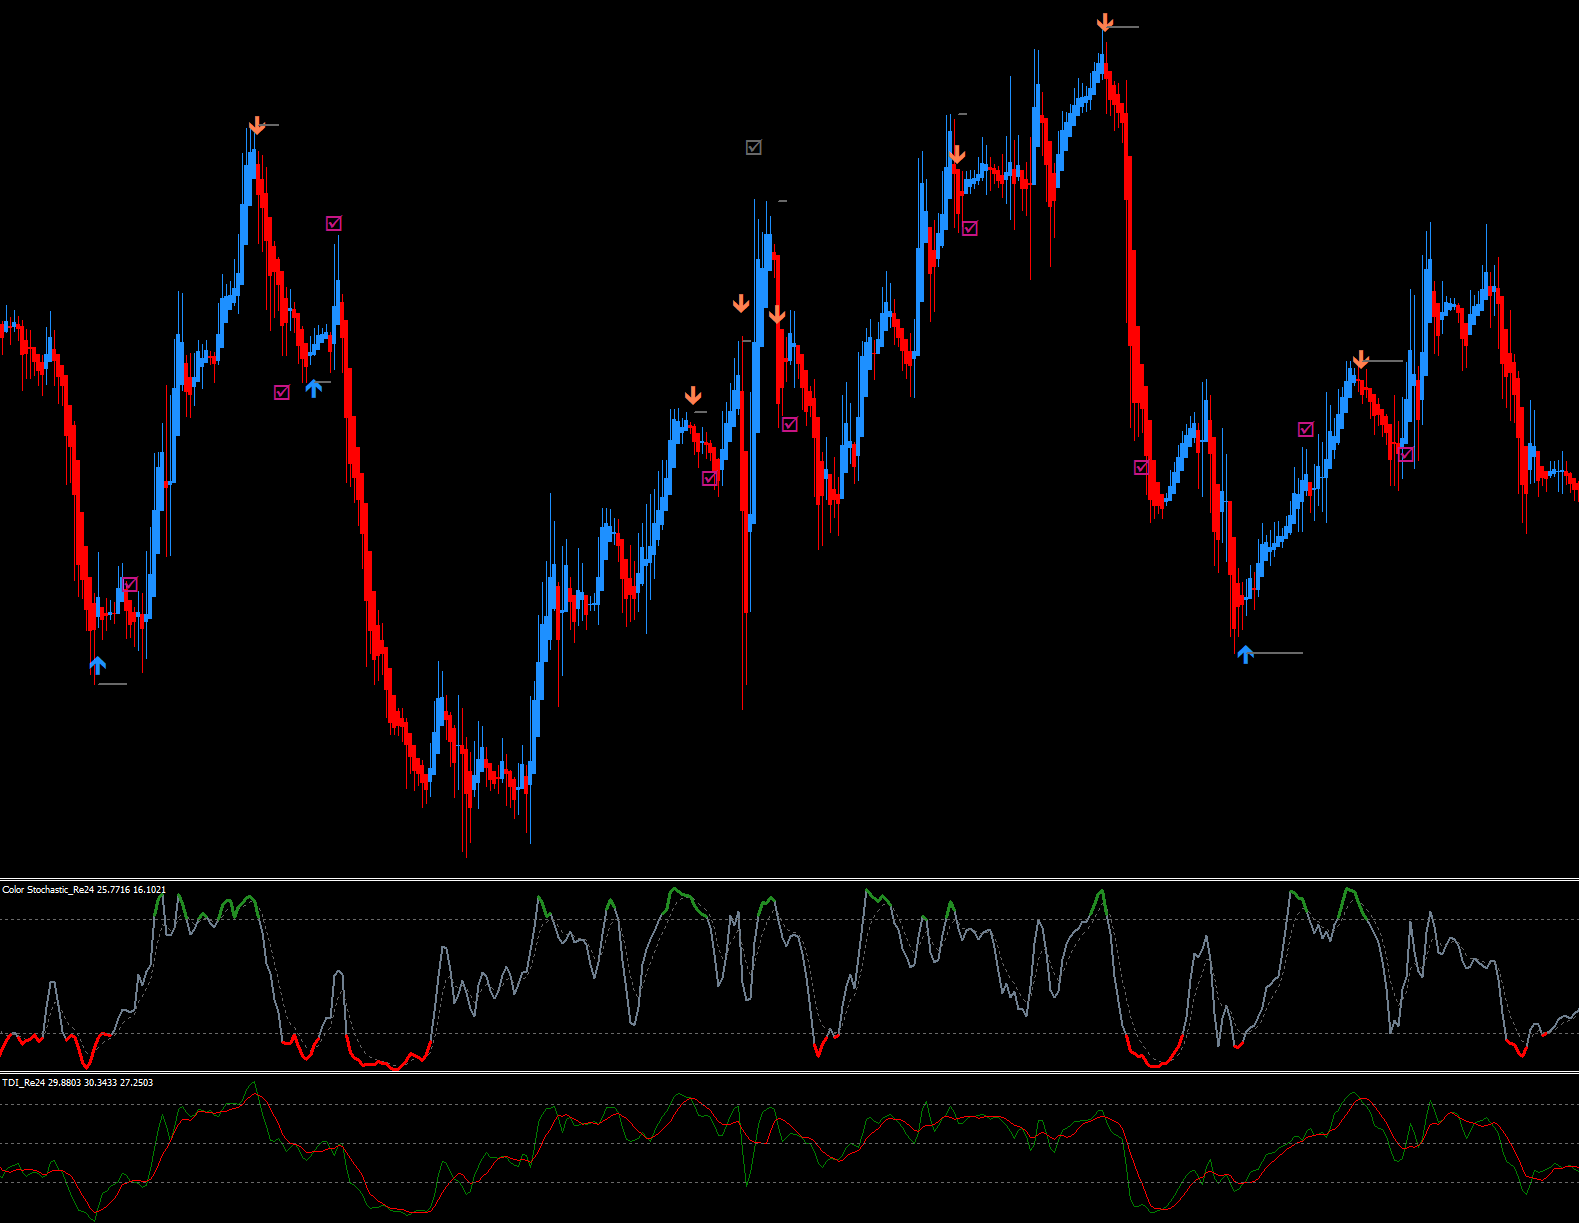This screenshot has height=1223, width=1579.
Task: Click the magenta check just below the paired orange arrows
Action: (x=790, y=424)
